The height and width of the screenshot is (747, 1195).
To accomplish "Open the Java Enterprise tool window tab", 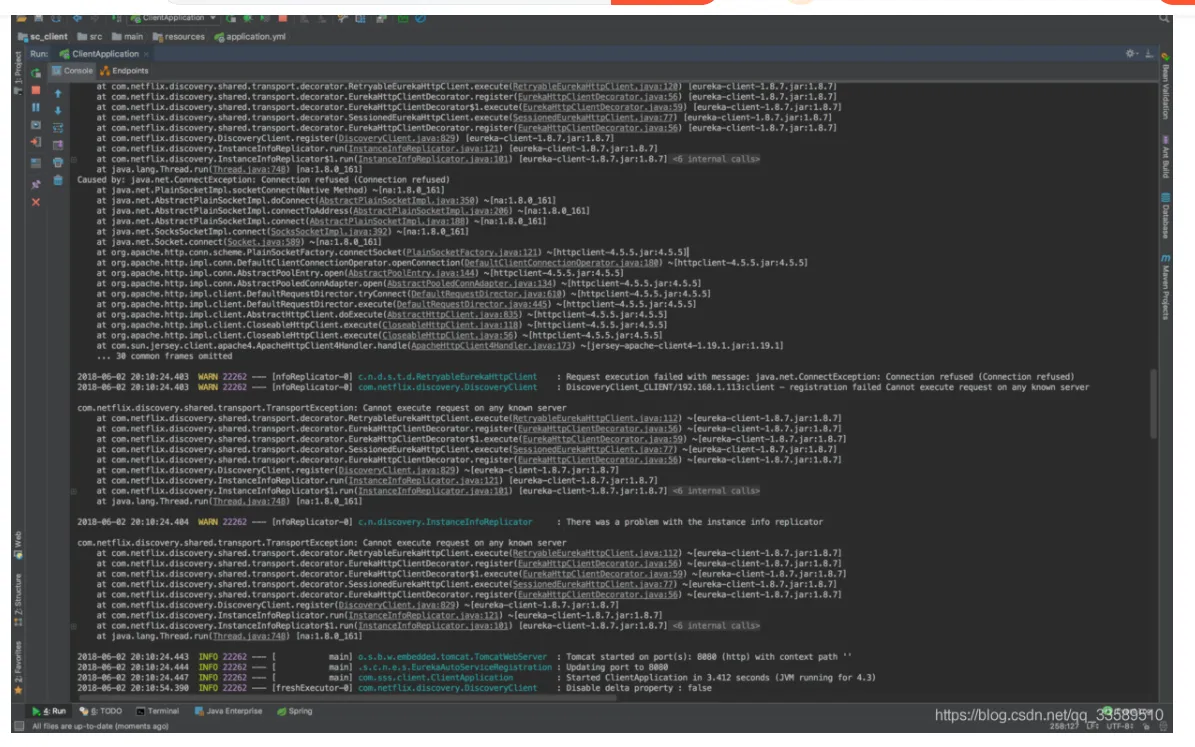I will (228, 711).
